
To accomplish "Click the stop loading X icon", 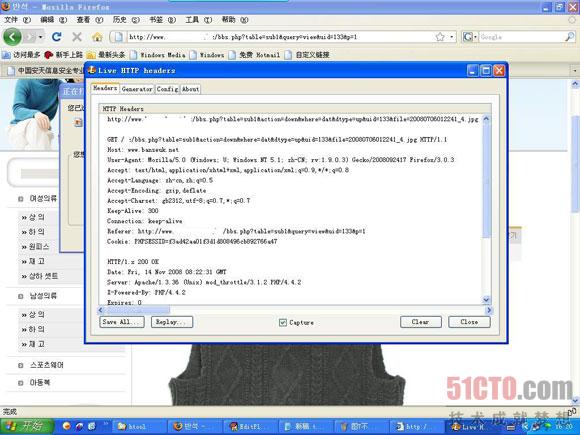I will click(77, 37).
